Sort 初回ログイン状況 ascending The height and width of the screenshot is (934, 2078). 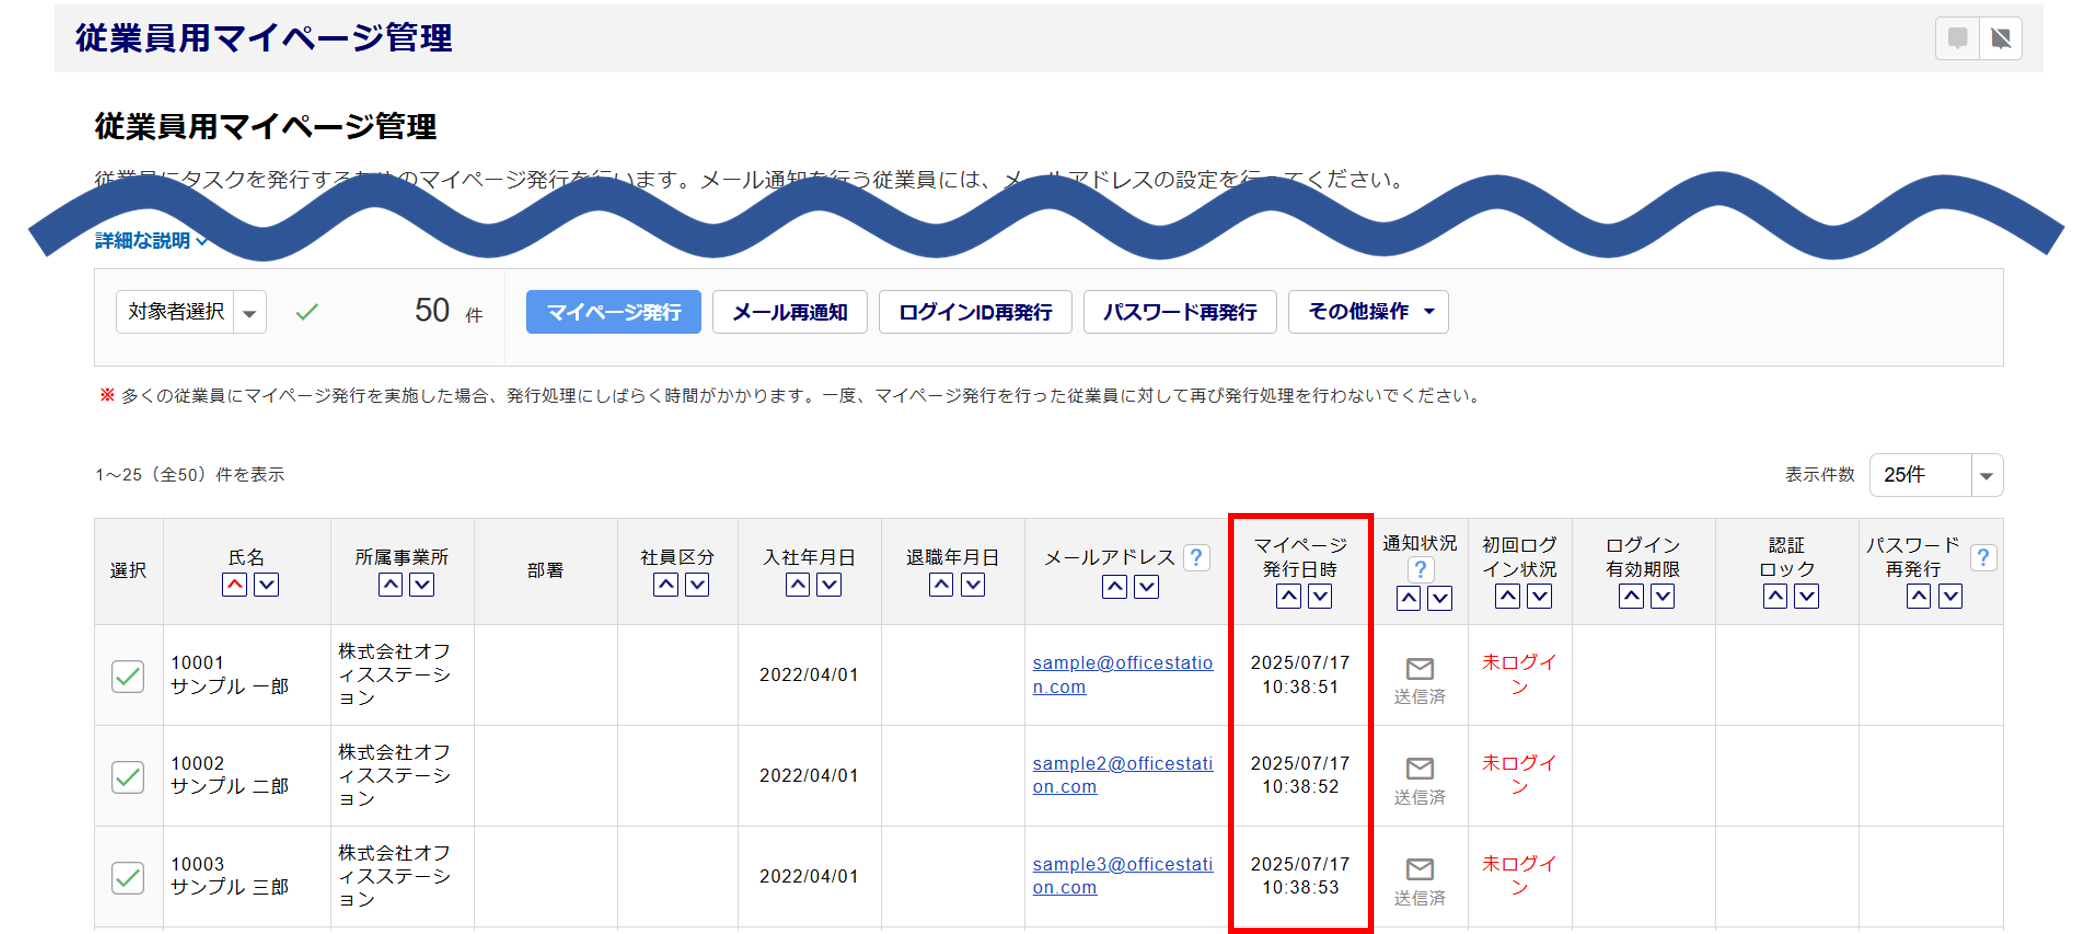1507,597
